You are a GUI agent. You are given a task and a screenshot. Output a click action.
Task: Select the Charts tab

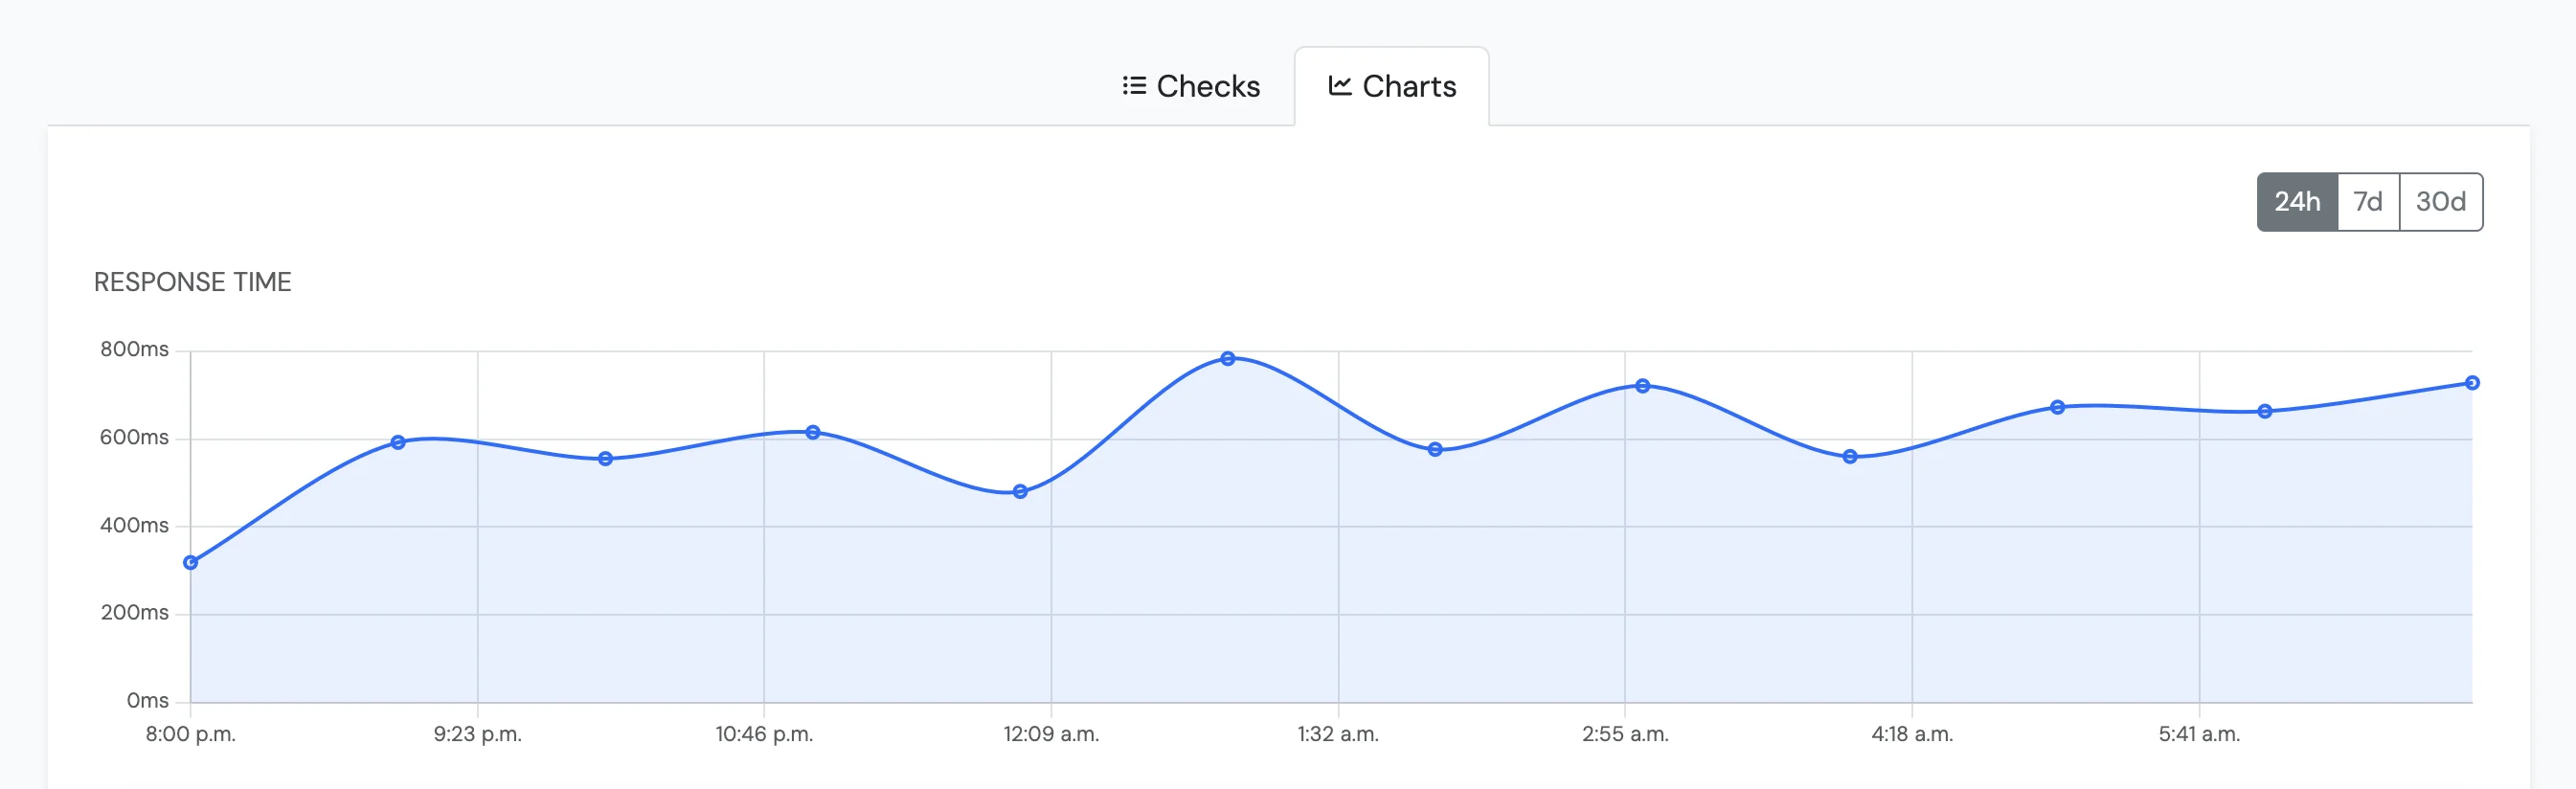[1391, 86]
